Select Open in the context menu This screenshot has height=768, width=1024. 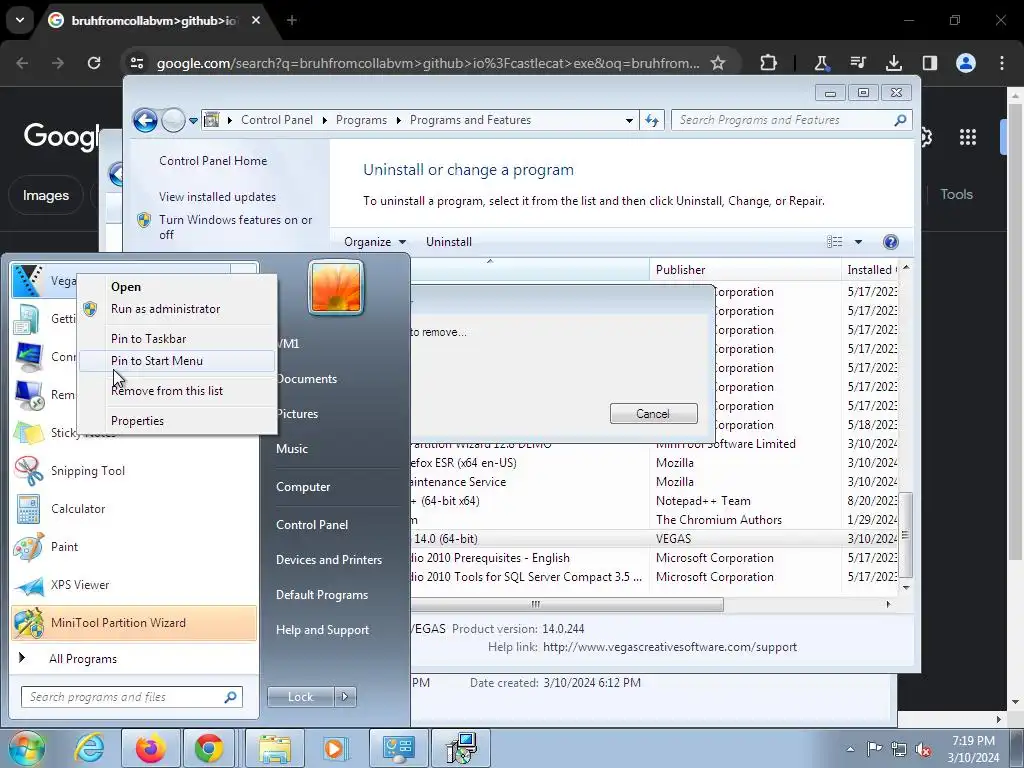(126, 287)
